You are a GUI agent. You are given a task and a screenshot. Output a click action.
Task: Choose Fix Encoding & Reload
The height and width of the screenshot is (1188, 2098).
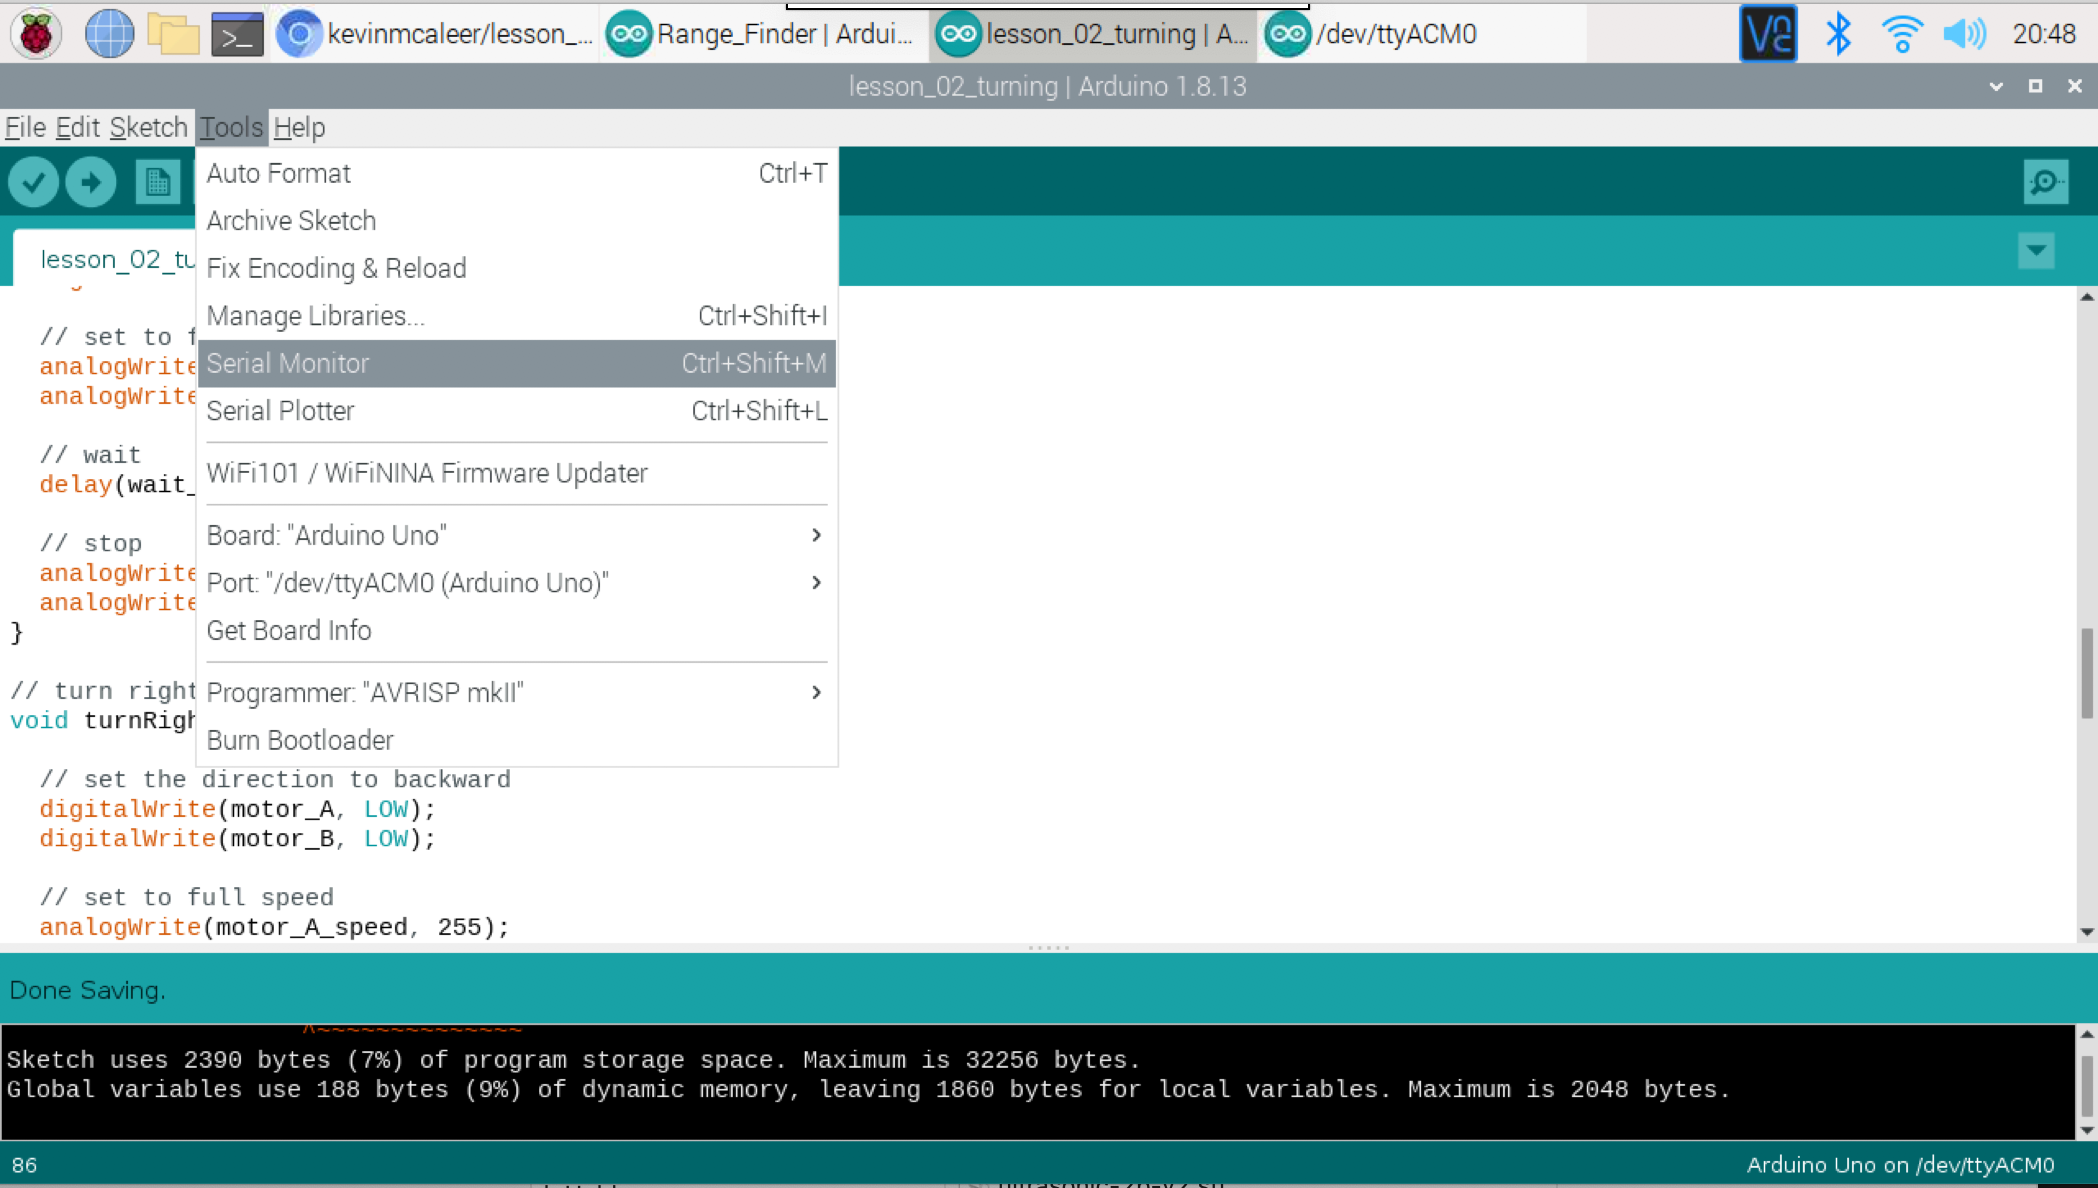(x=517, y=268)
